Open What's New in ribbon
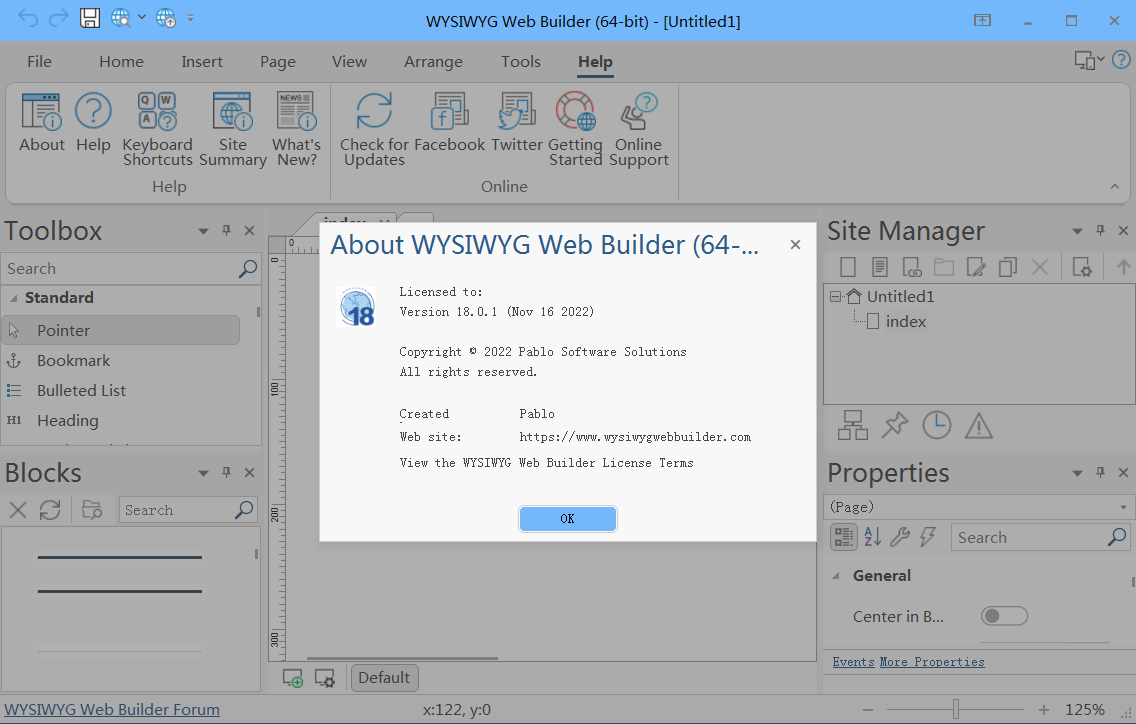Viewport: 1136px width, 724px height. tap(296, 130)
